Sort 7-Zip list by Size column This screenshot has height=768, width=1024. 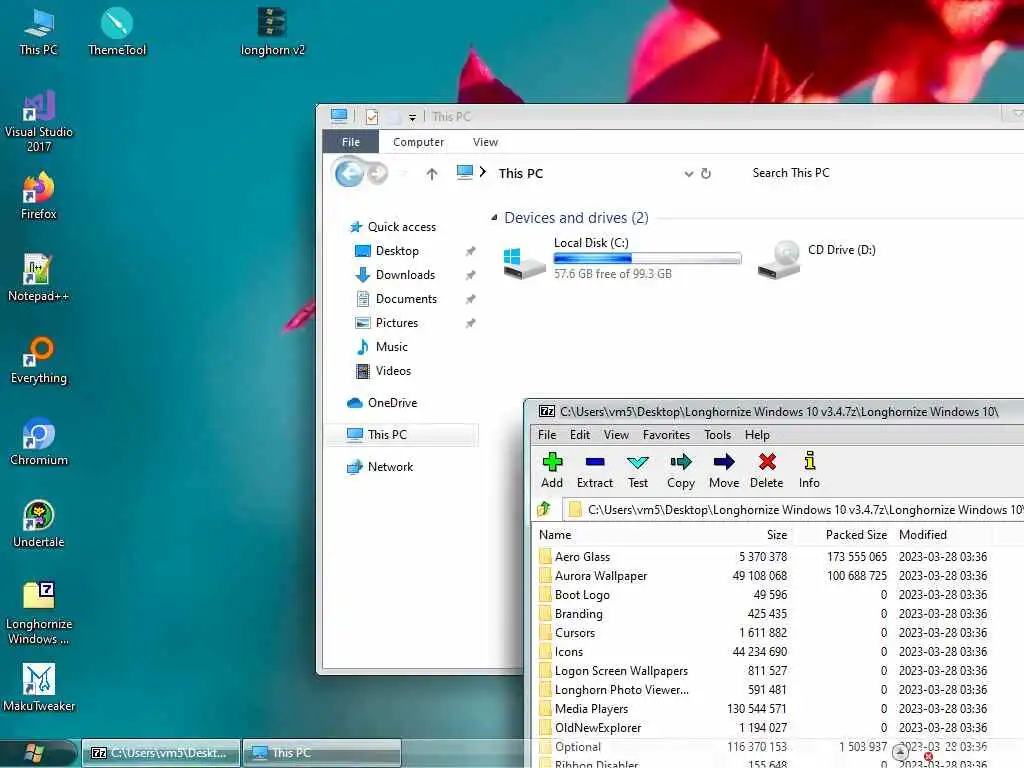(x=776, y=535)
